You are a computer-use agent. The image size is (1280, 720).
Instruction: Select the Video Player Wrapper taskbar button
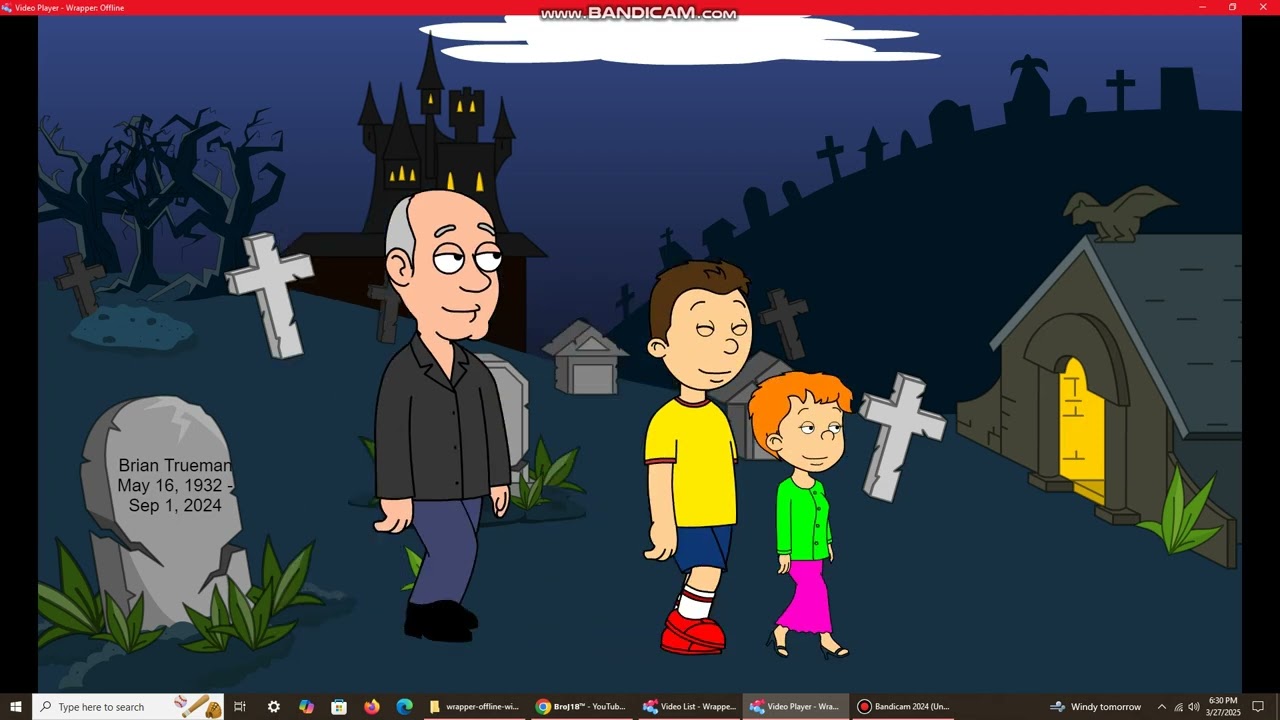(x=796, y=707)
